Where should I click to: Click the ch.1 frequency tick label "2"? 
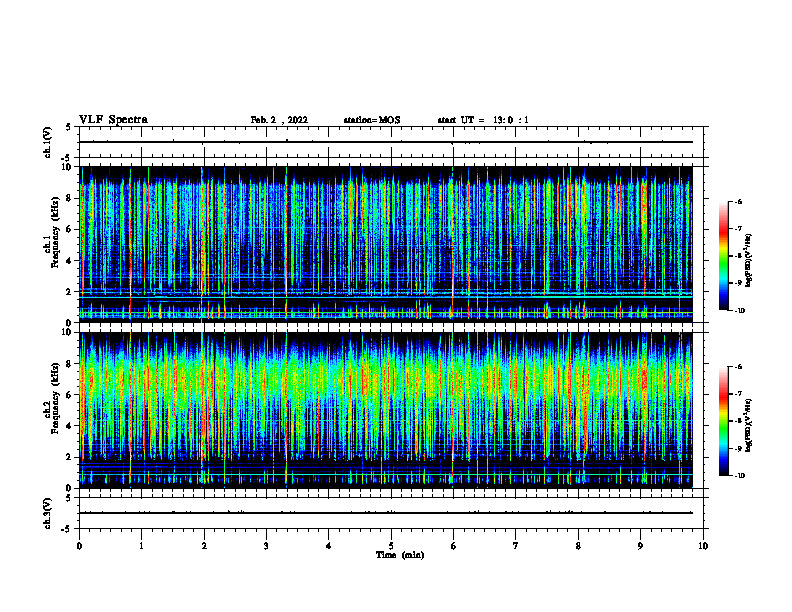click(69, 292)
